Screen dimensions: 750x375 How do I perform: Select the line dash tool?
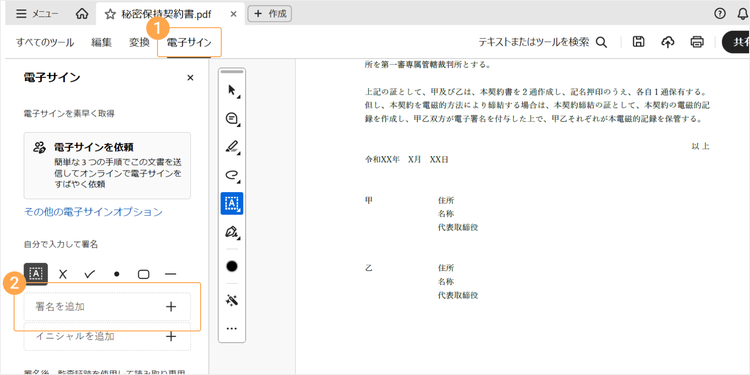tap(170, 274)
